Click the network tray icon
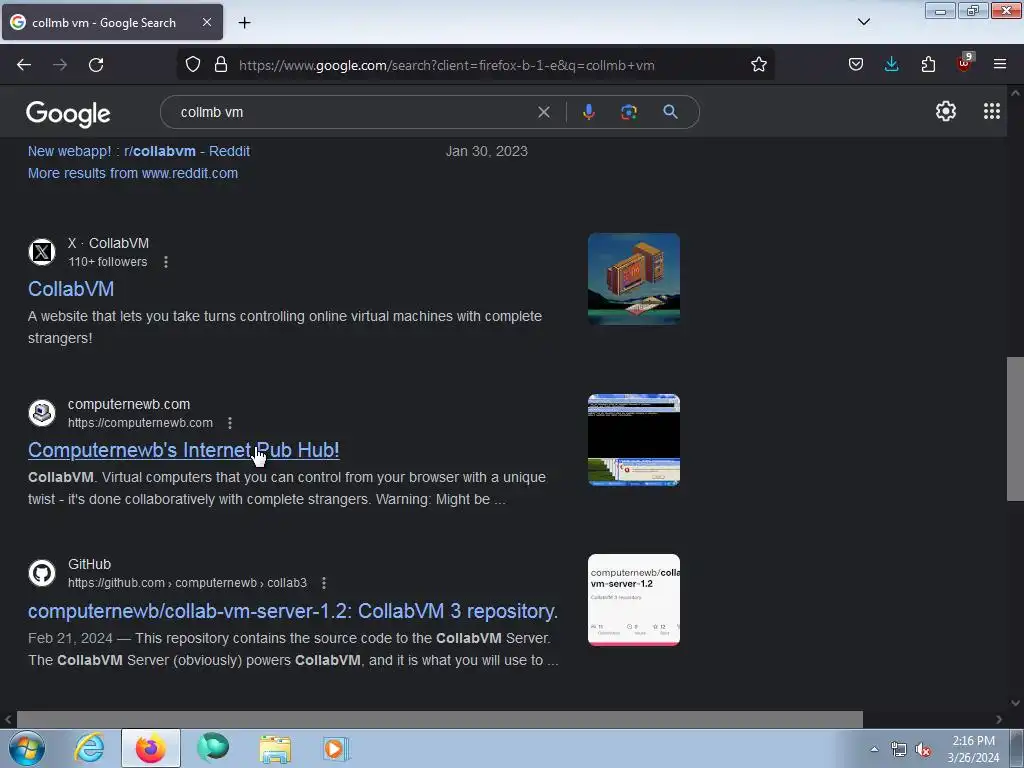1024x768 pixels. (x=899, y=749)
